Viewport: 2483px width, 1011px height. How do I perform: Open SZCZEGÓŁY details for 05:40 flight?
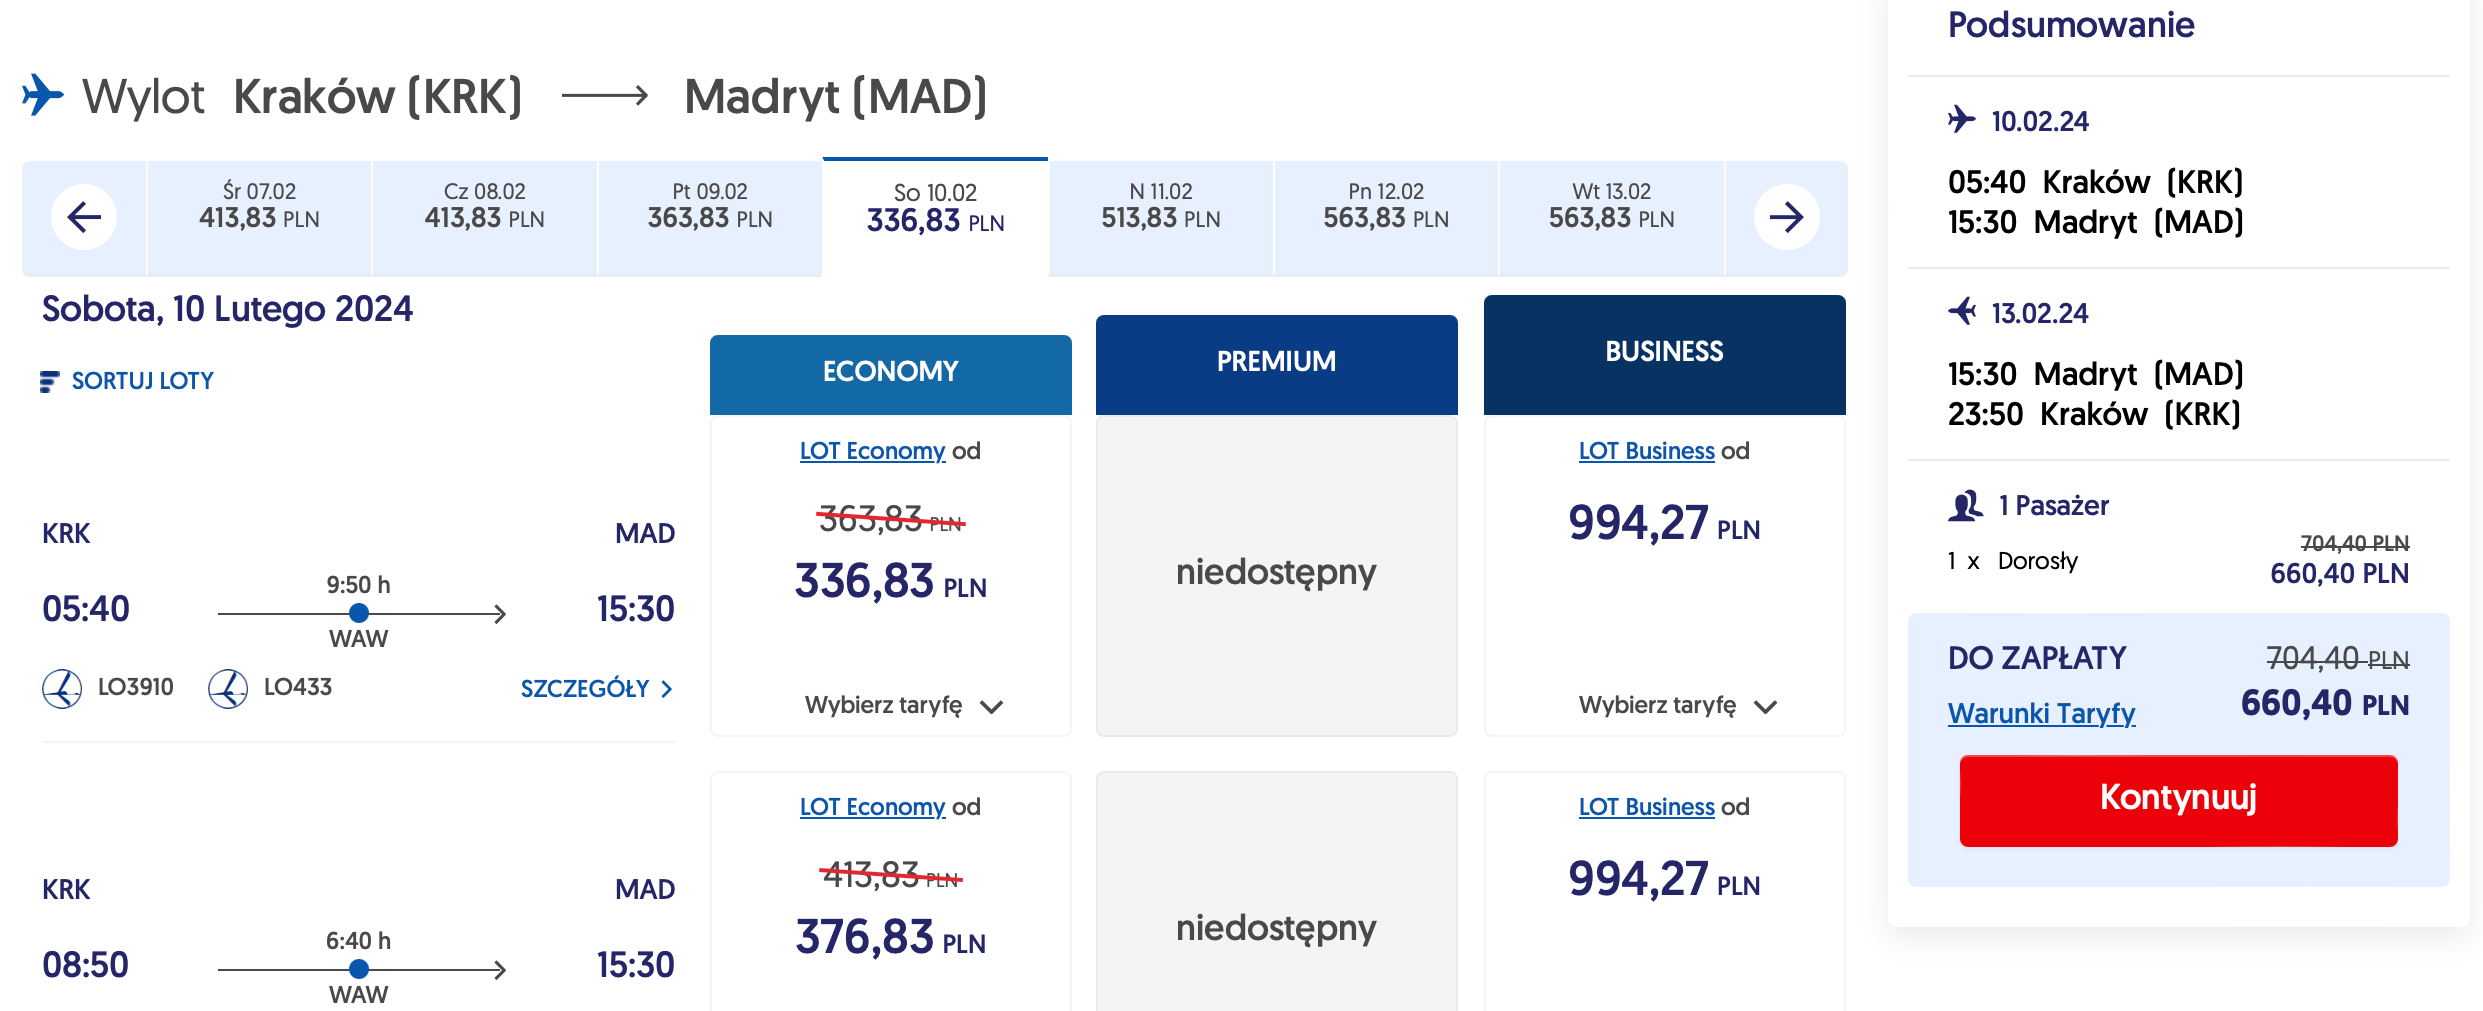[x=596, y=689]
